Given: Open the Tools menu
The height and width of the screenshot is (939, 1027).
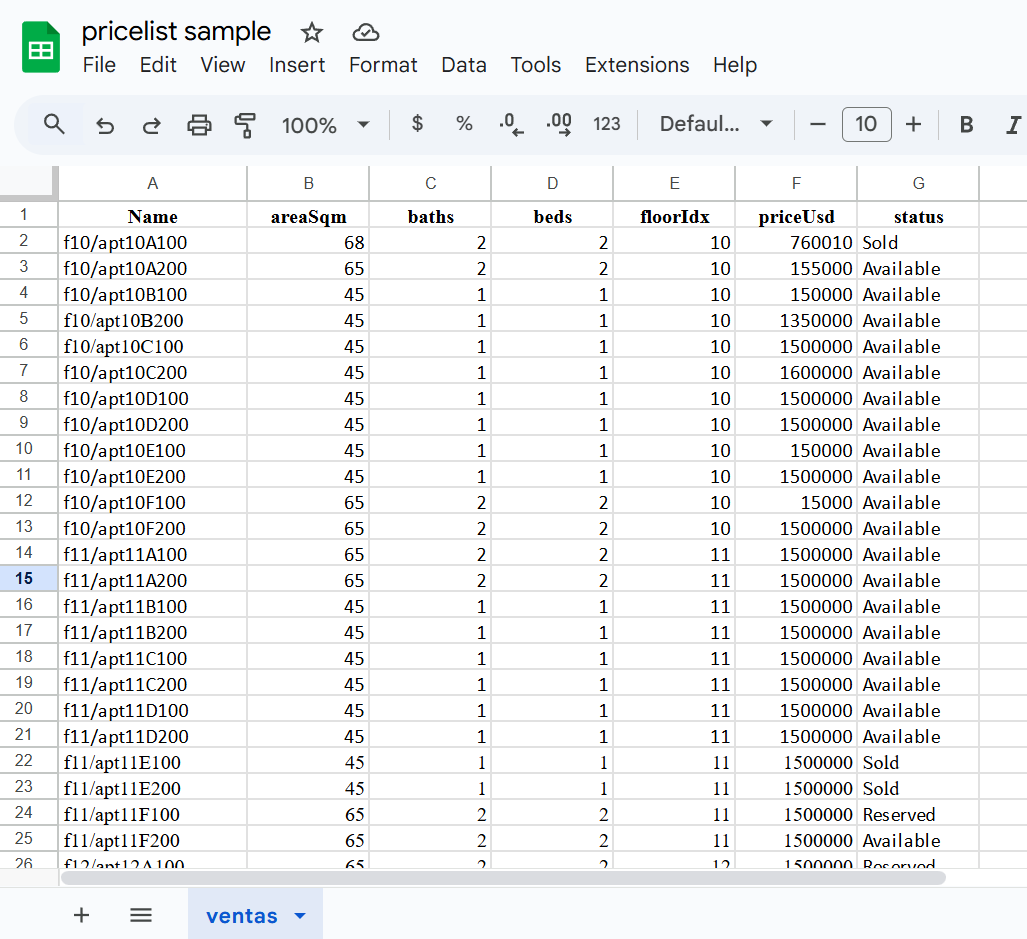Looking at the screenshot, I should (x=536, y=65).
